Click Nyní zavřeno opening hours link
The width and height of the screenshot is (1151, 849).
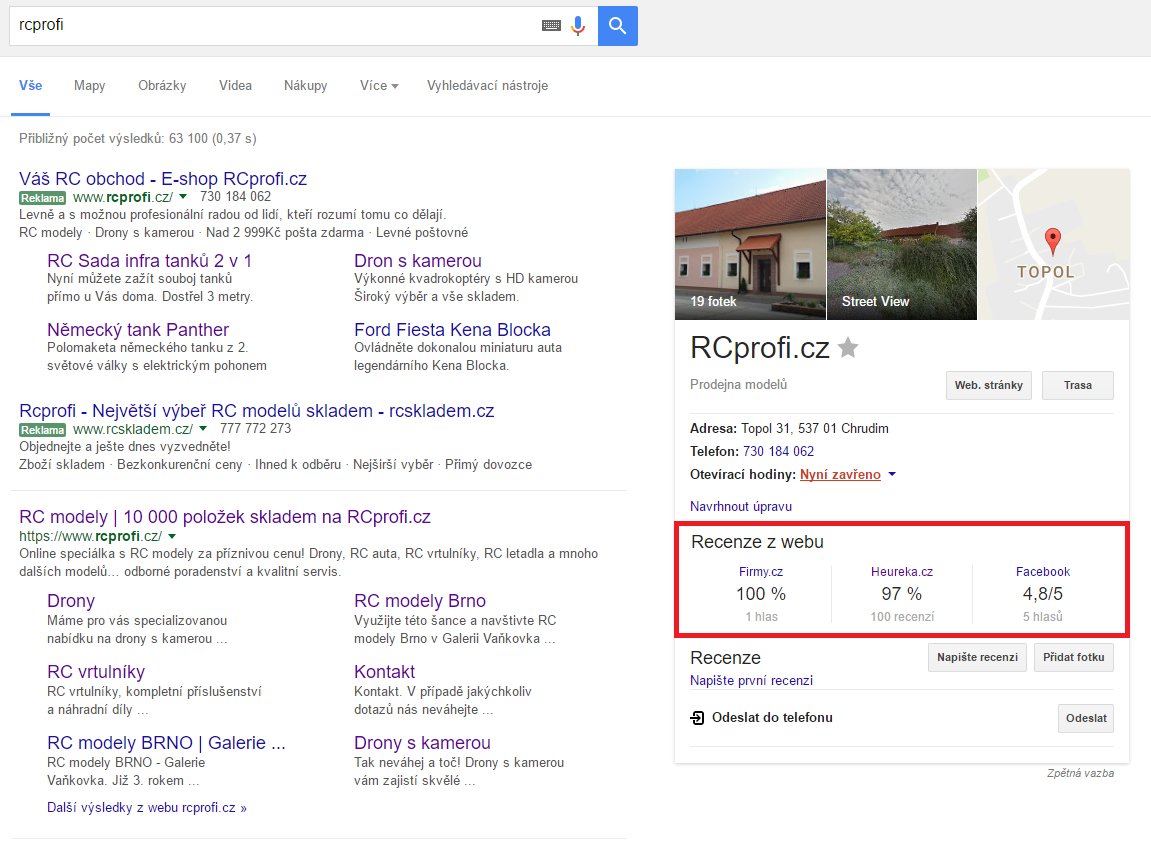coord(840,474)
